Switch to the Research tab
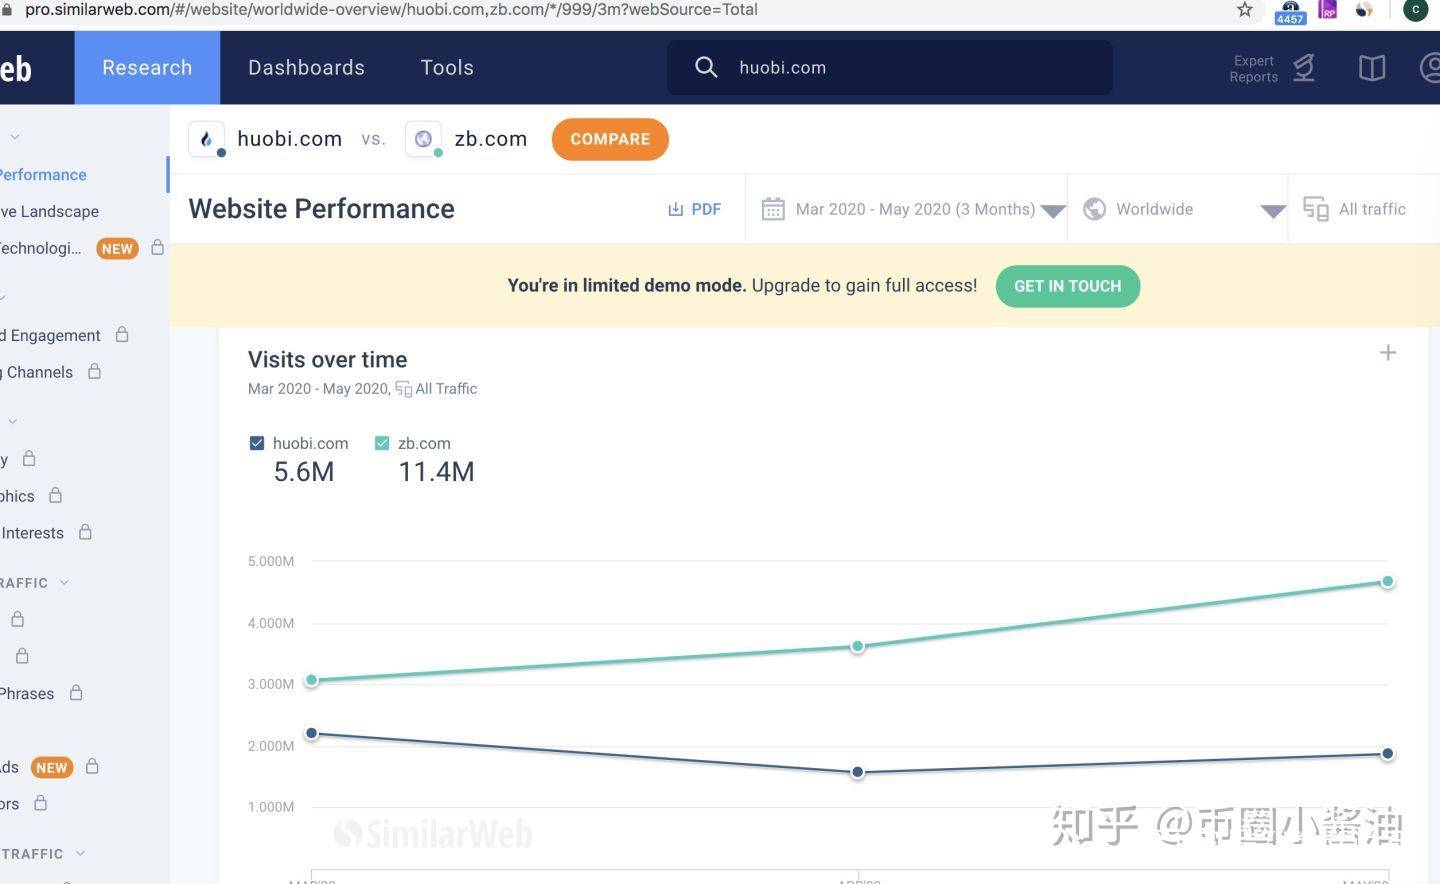 point(147,67)
